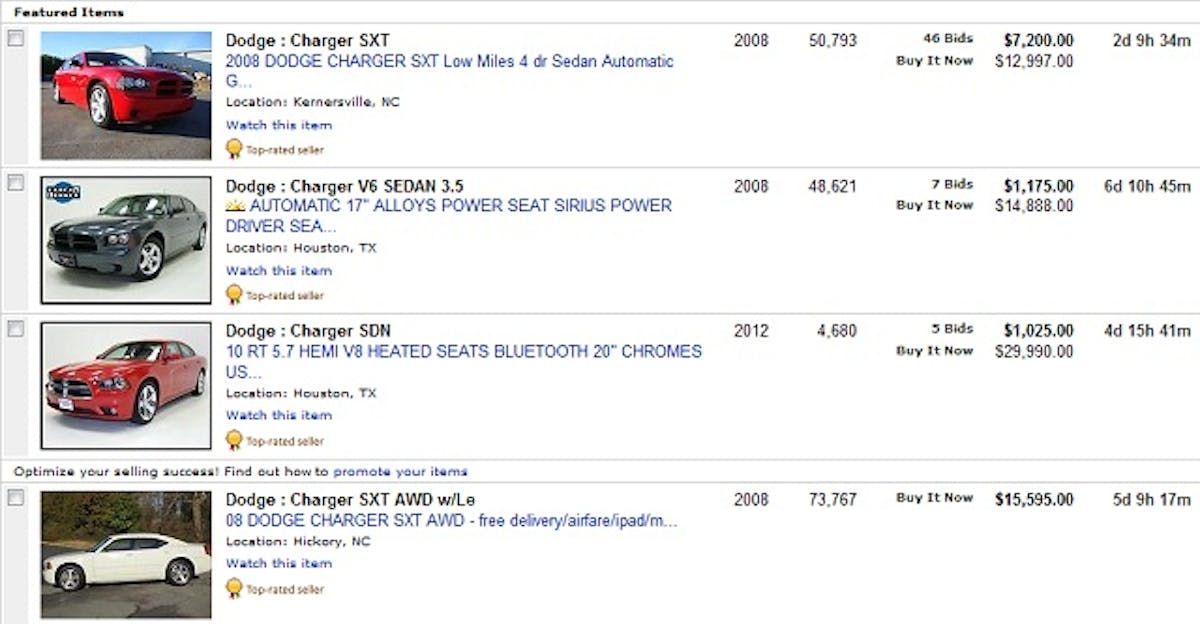The height and width of the screenshot is (624, 1200).
Task: View red 2012 Charger SDN image
Action: 126,385
